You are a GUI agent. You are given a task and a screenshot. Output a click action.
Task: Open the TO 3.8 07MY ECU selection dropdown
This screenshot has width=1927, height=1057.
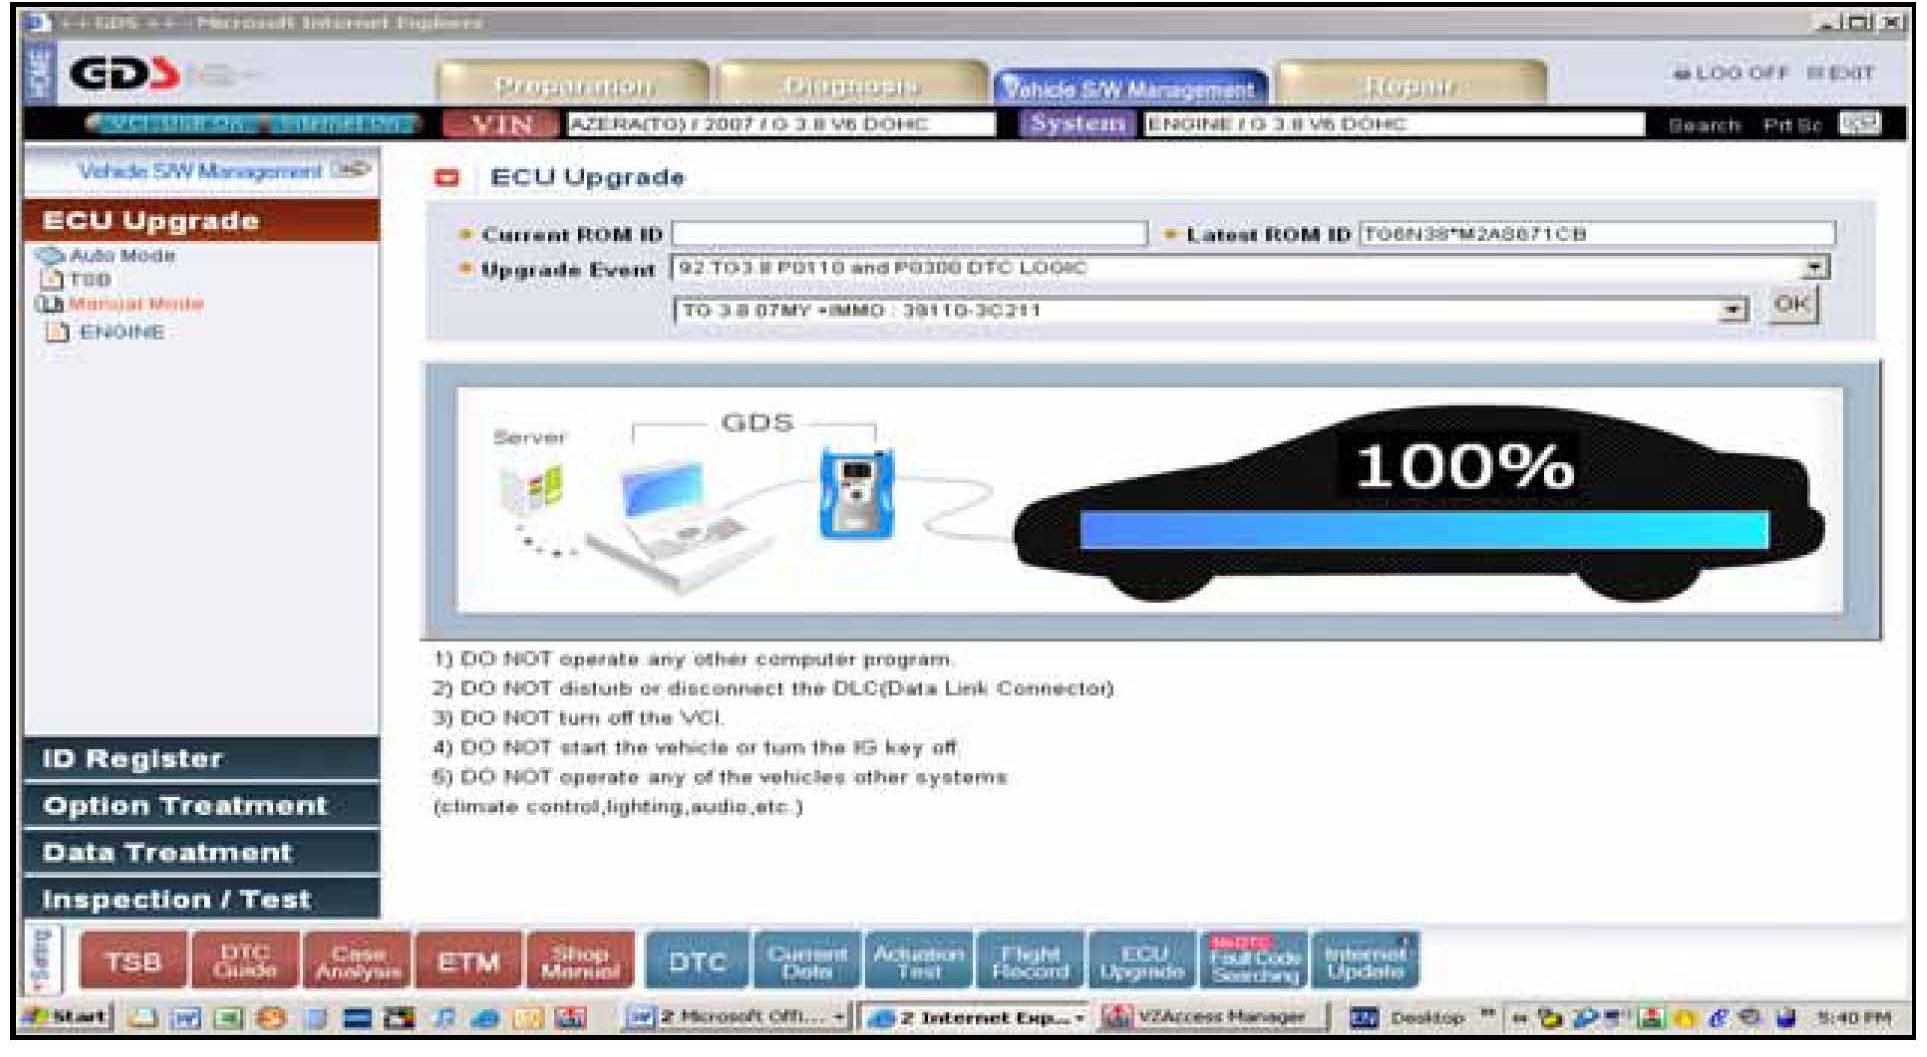click(x=1731, y=310)
